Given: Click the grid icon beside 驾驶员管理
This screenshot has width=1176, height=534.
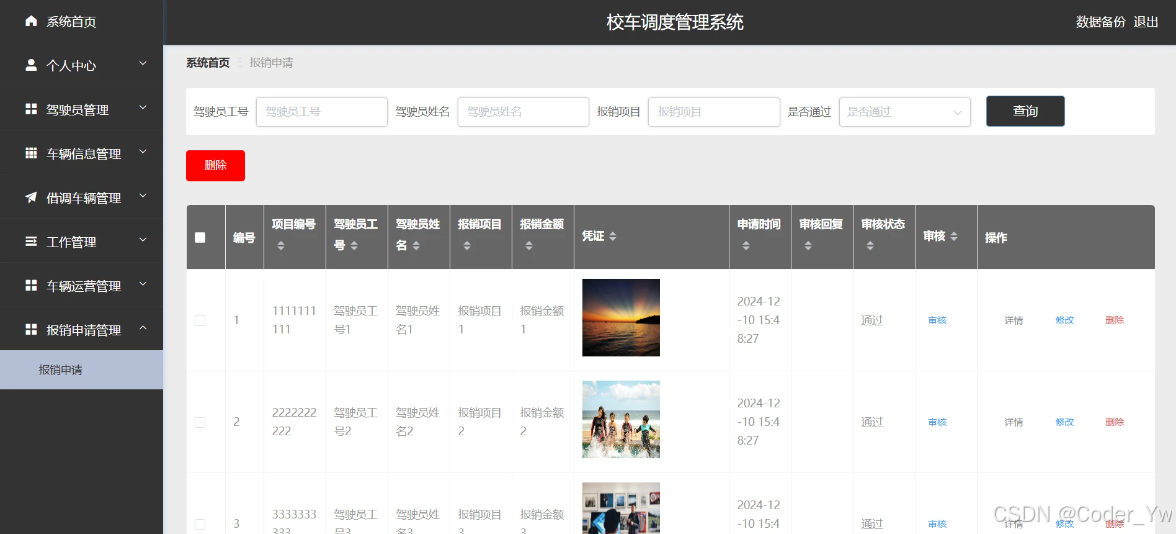Looking at the screenshot, I should 31,110.
